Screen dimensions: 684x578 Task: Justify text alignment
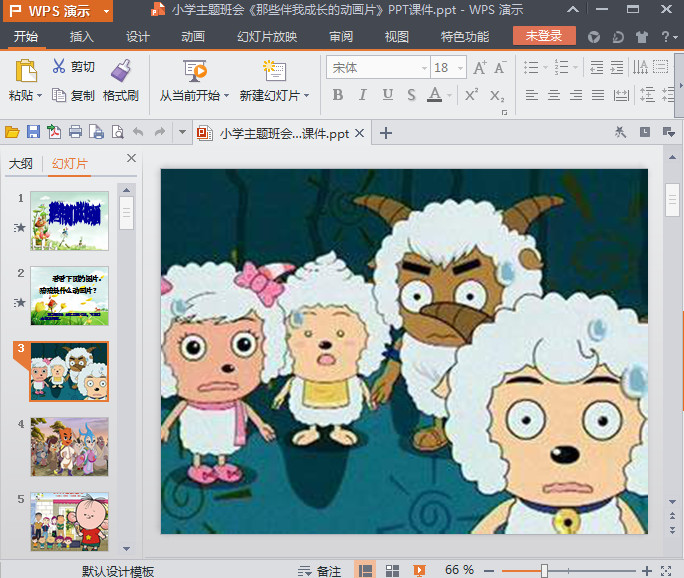pos(598,95)
